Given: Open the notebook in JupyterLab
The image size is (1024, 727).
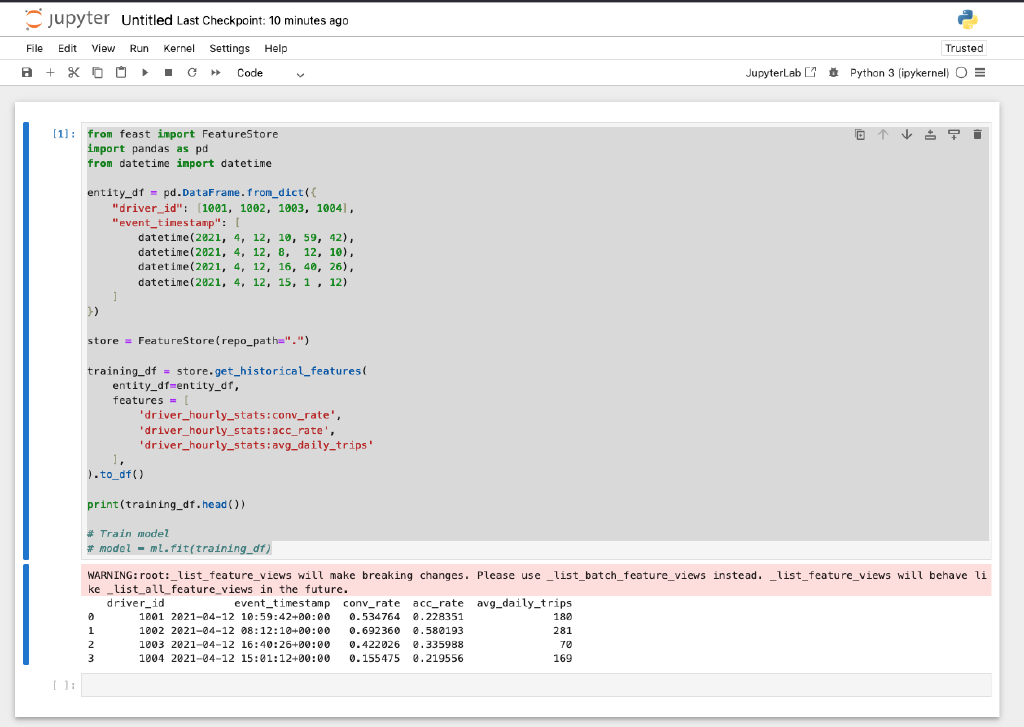Looking at the screenshot, I should pos(781,73).
